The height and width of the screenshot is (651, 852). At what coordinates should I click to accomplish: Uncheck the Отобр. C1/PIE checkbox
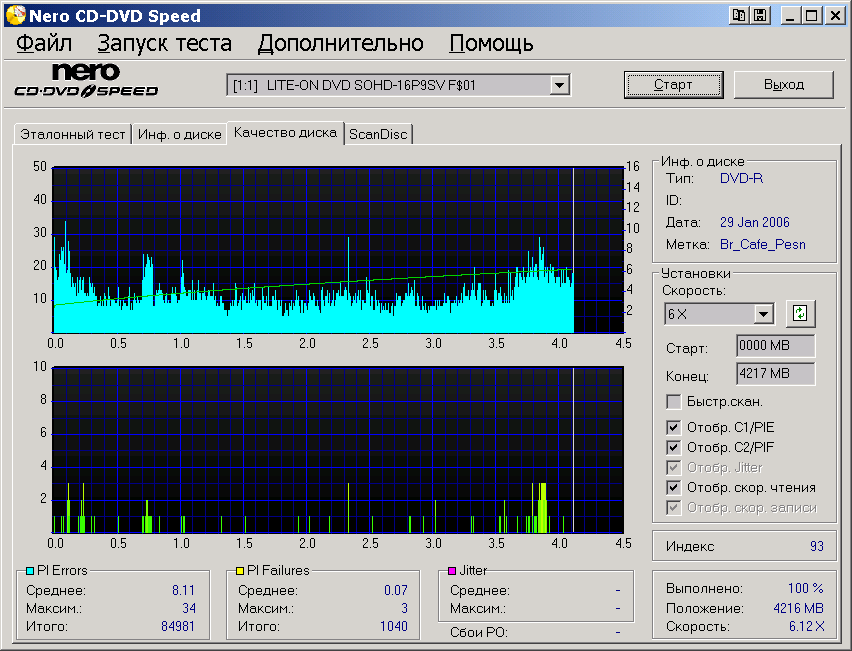point(674,427)
